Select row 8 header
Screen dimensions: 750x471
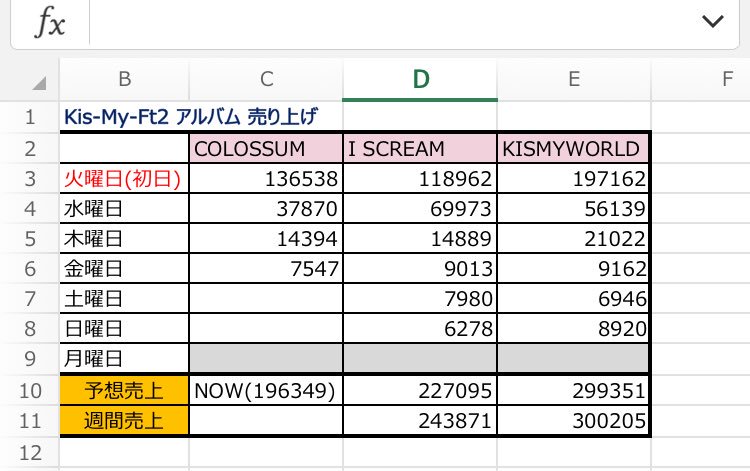coord(30,329)
